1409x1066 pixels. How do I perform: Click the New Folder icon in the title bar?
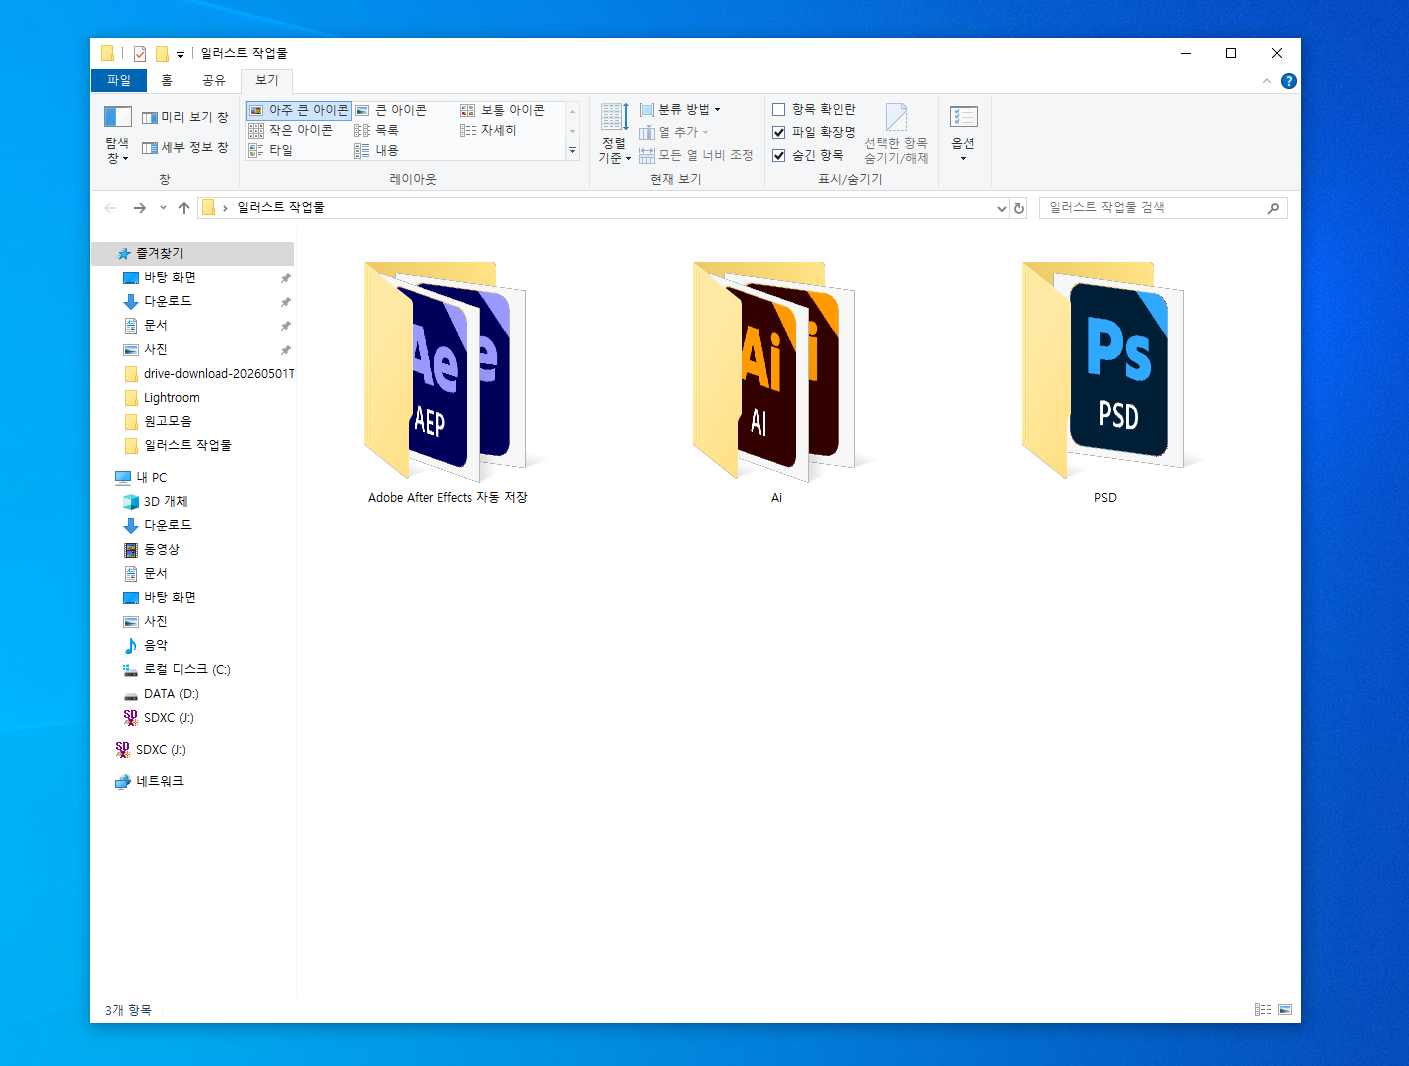[162, 53]
